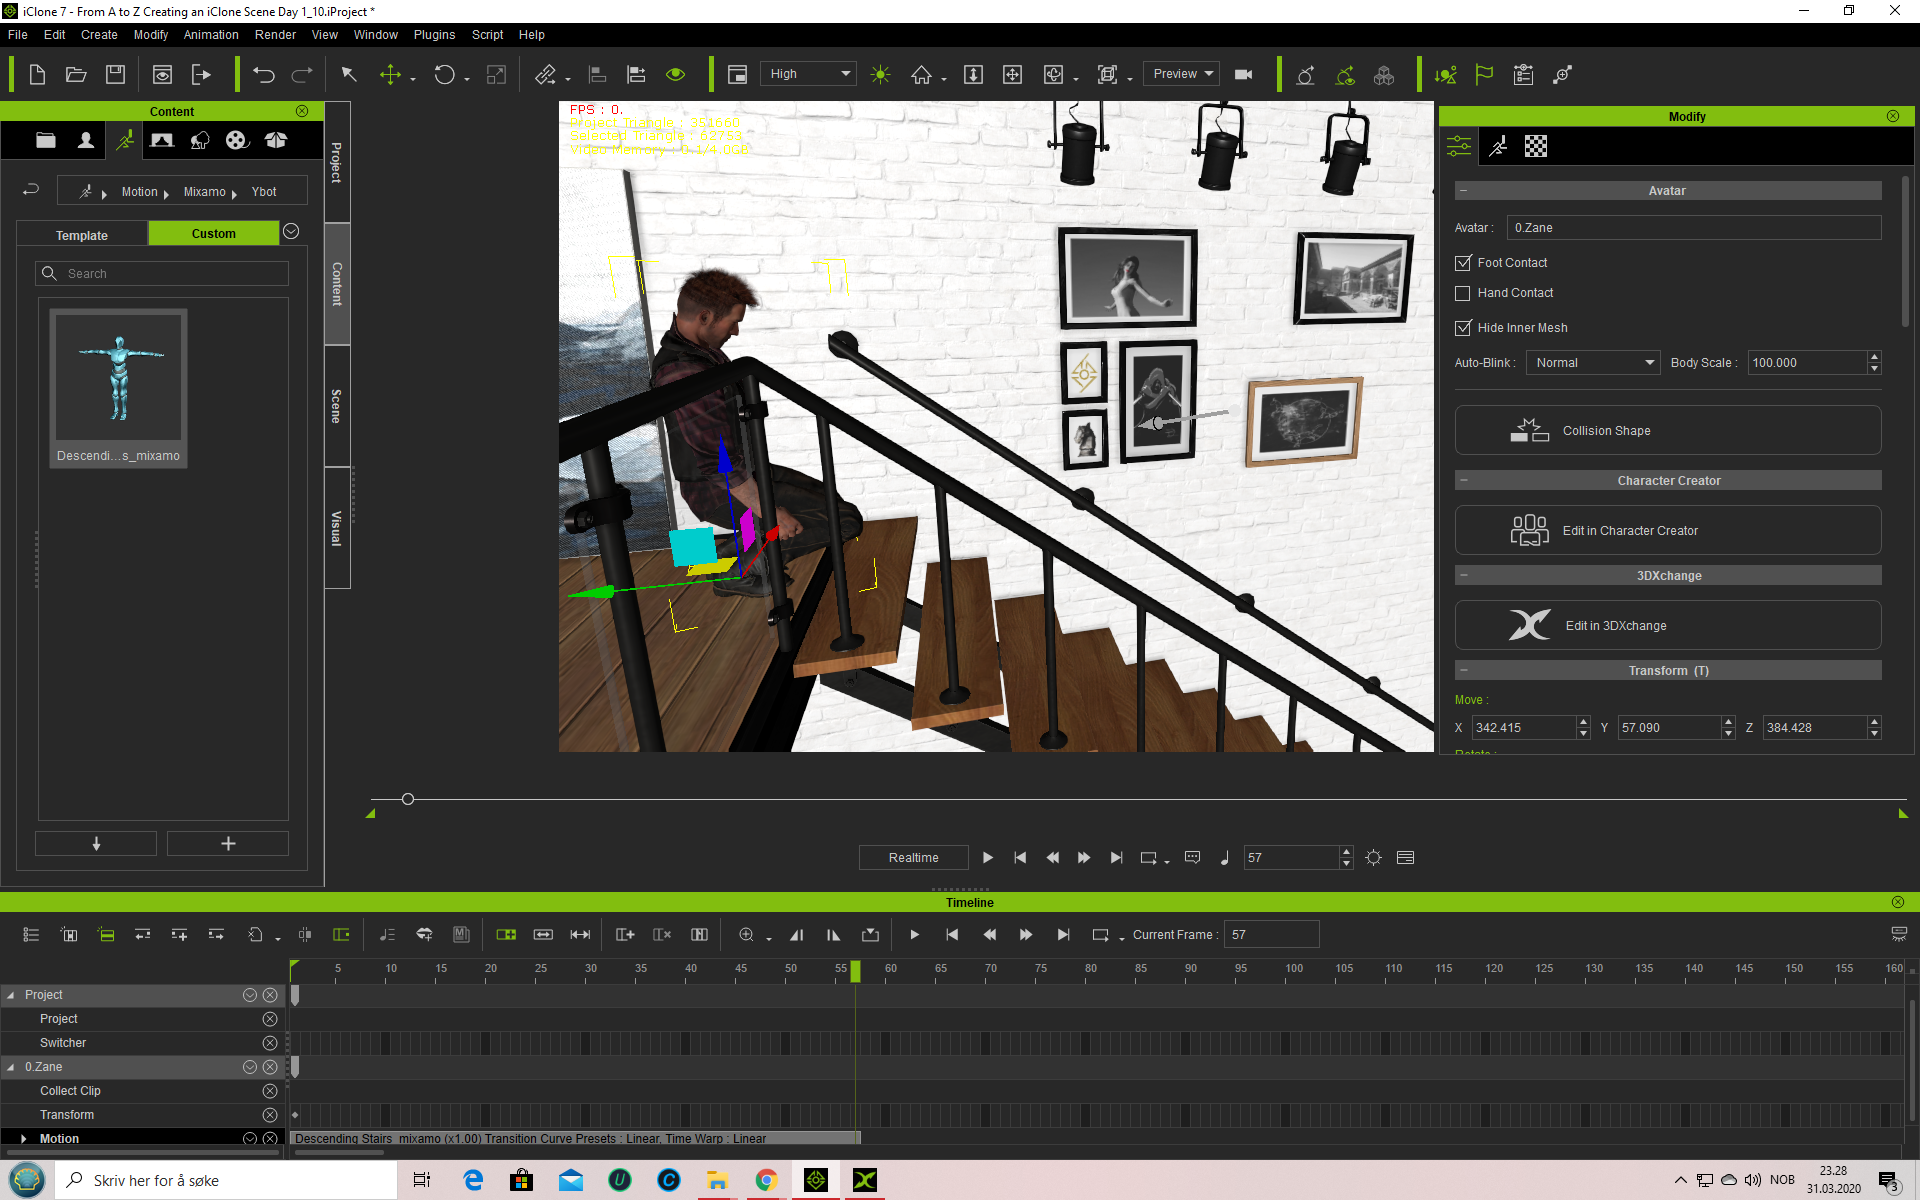
Task: Click the Current Frame input field
Action: click(x=1272, y=934)
